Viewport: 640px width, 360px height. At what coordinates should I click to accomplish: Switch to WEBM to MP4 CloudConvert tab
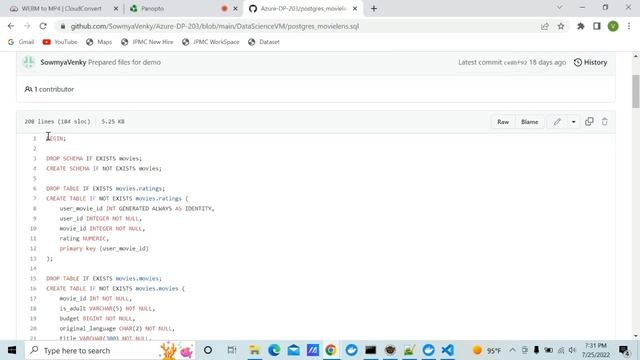coord(61,9)
